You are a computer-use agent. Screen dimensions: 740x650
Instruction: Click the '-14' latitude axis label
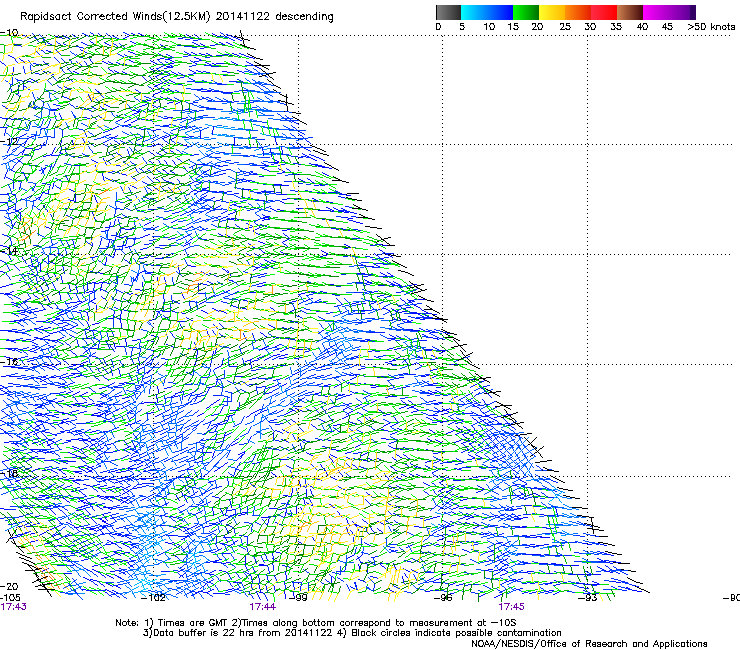(9, 251)
